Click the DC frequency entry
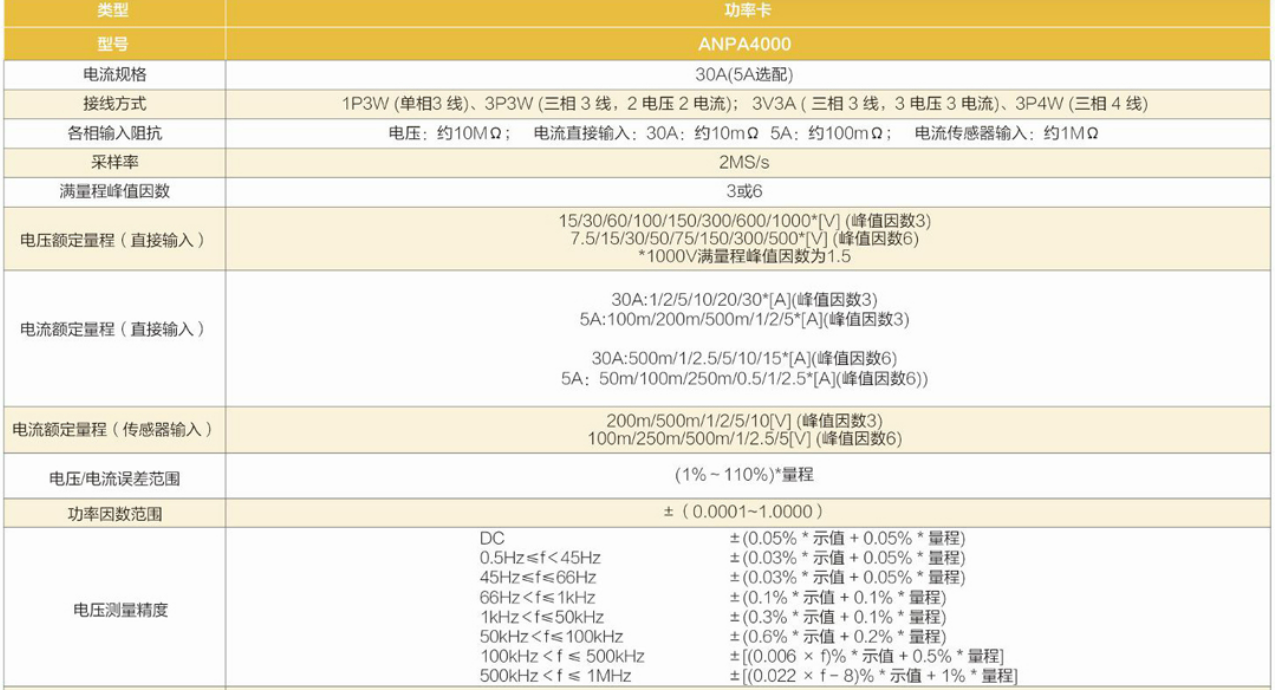Image resolution: width=1275 pixels, height=690 pixels. pos(492,538)
